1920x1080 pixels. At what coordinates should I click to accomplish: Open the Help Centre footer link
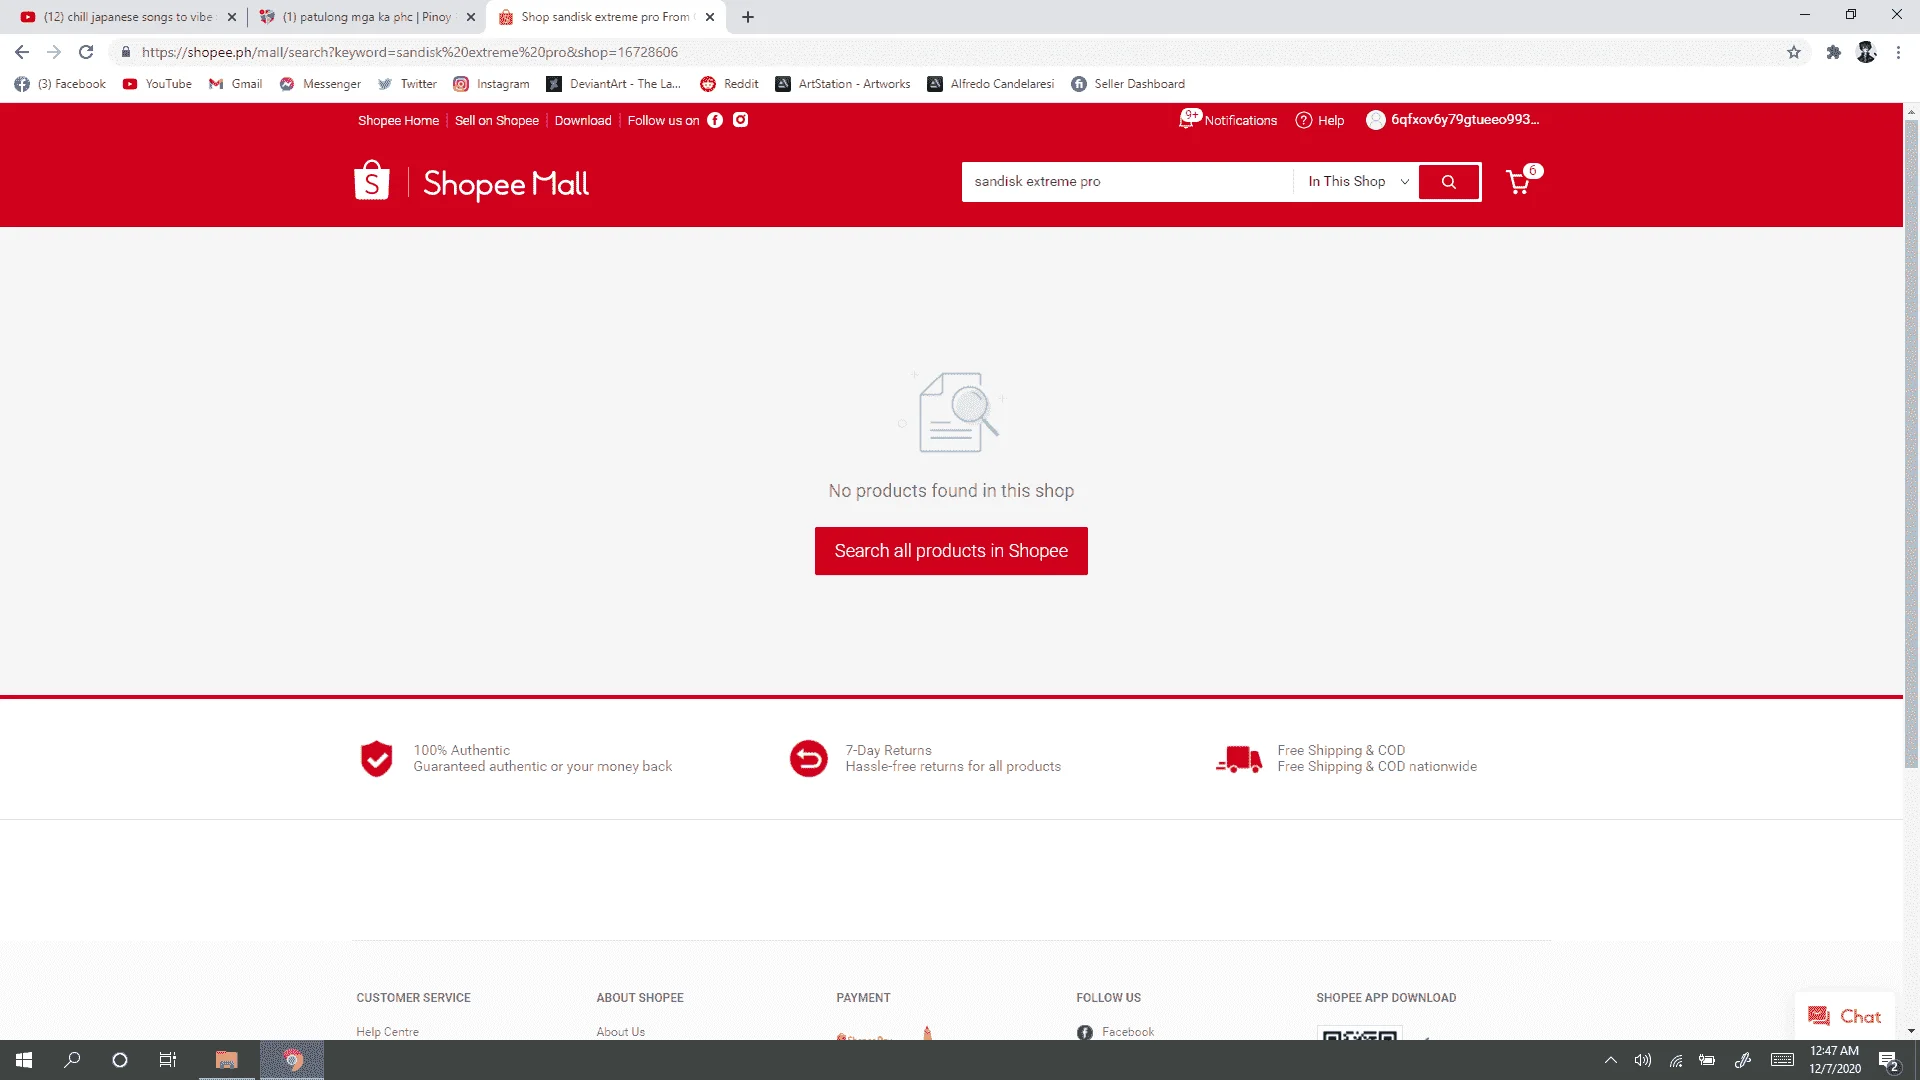point(387,1032)
